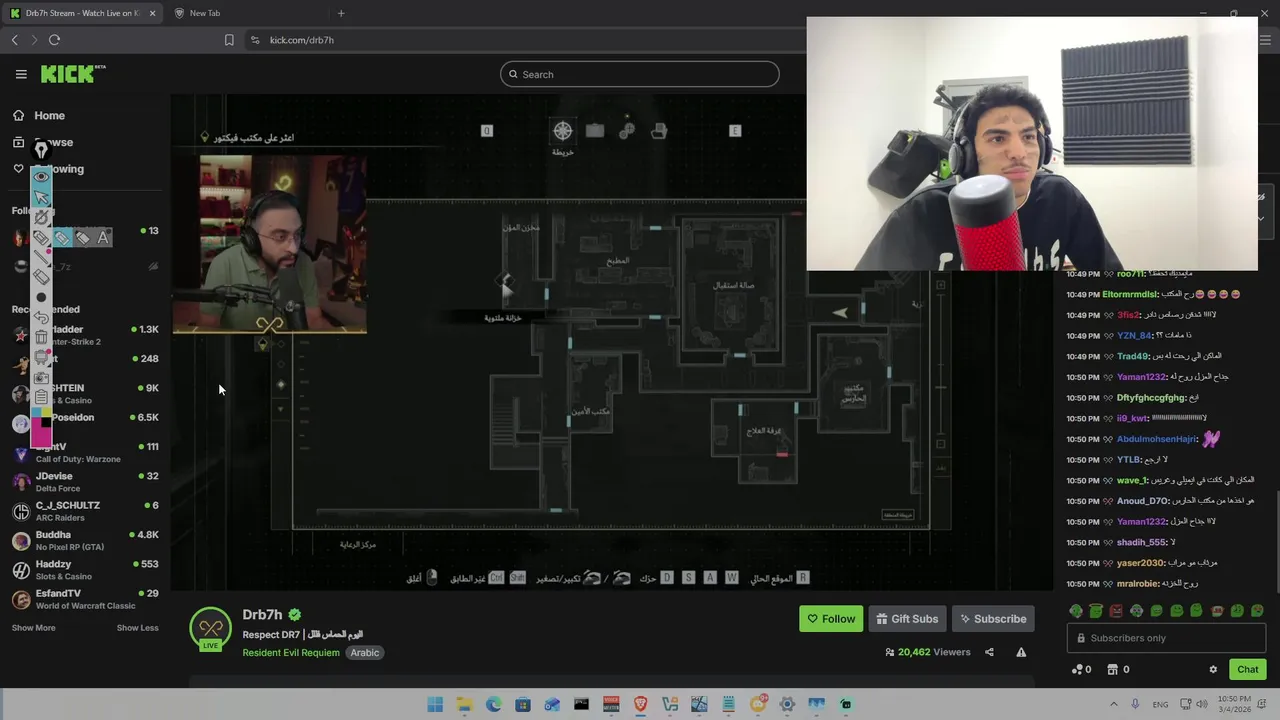This screenshot has height=720, width=1280.
Task: Open File Explorer from taskbar
Action: click(464, 704)
